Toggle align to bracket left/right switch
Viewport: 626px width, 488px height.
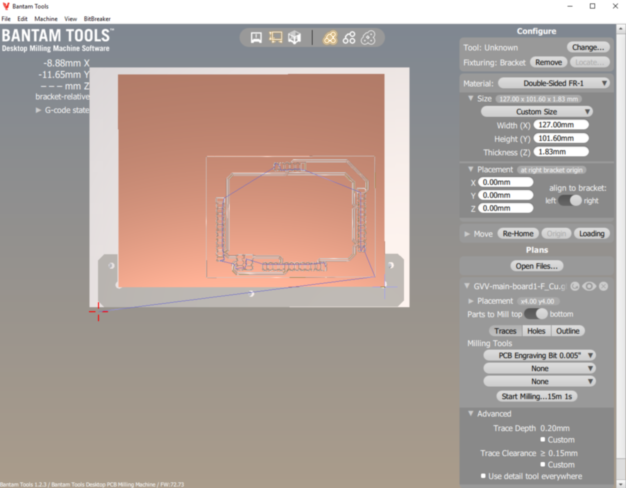(x=570, y=200)
